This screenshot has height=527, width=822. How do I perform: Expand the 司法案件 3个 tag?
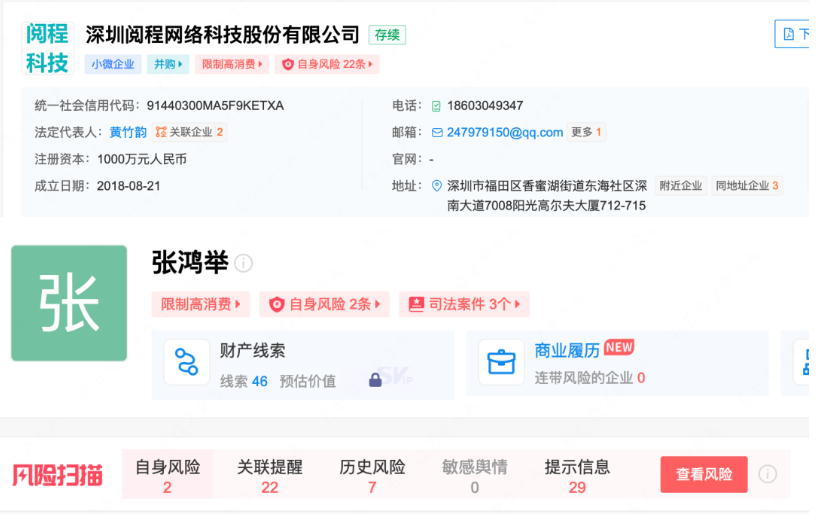[x=464, y=304]
